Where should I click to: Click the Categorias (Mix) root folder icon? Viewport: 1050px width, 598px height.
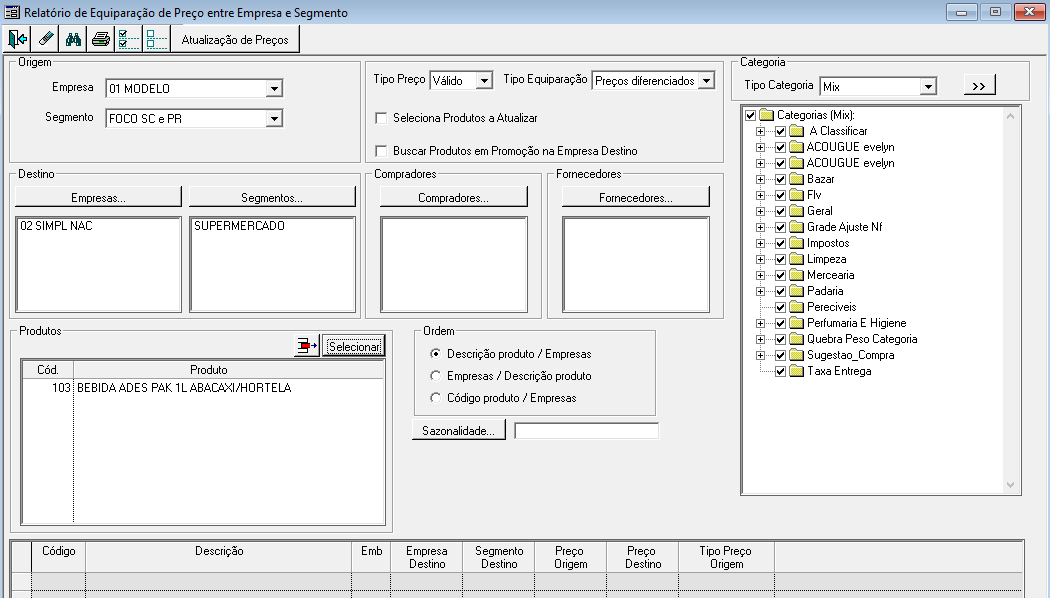(766, 115)
